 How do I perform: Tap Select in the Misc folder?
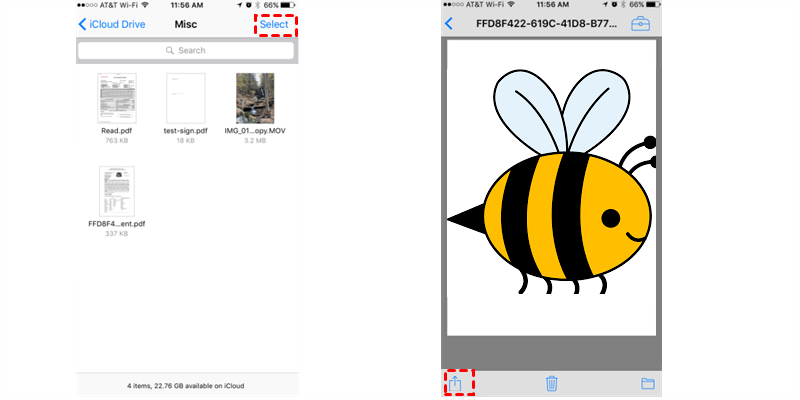(274, 24)
